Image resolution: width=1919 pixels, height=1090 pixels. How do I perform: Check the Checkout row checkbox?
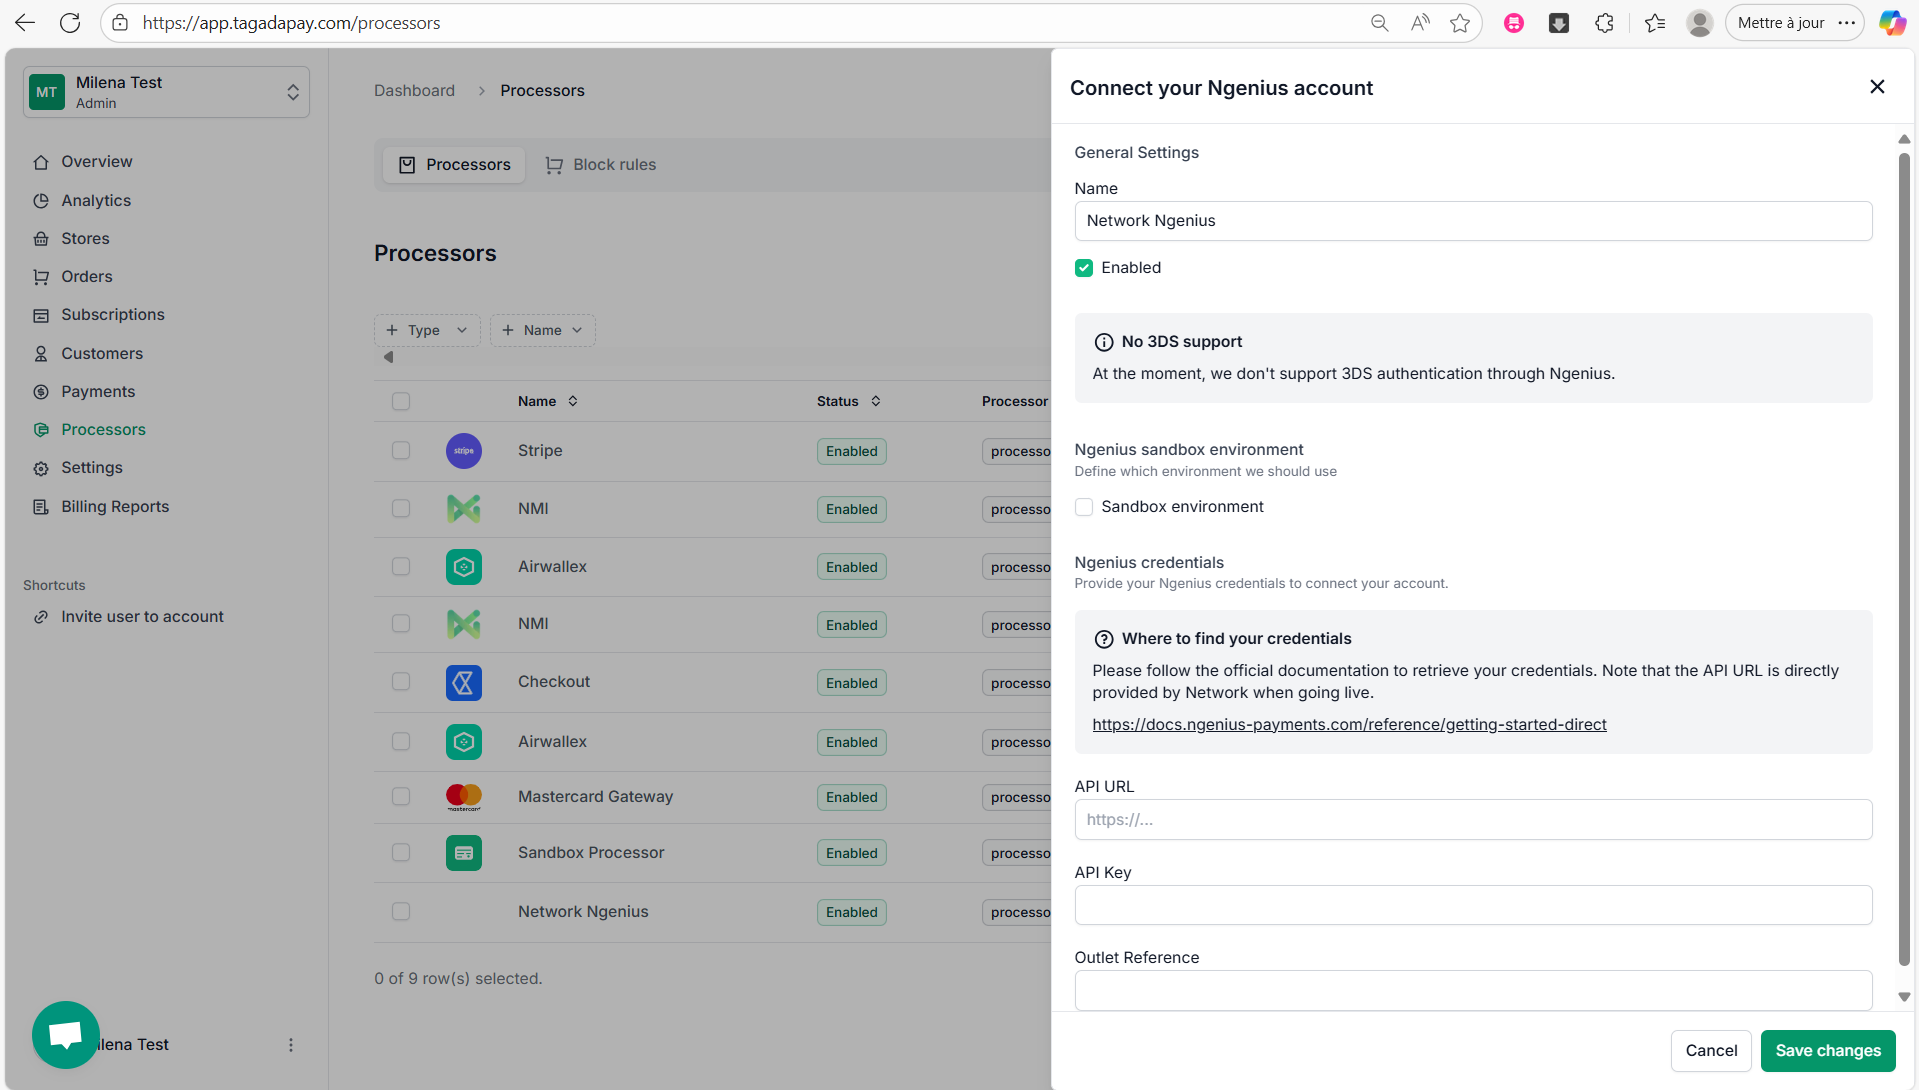401,681
